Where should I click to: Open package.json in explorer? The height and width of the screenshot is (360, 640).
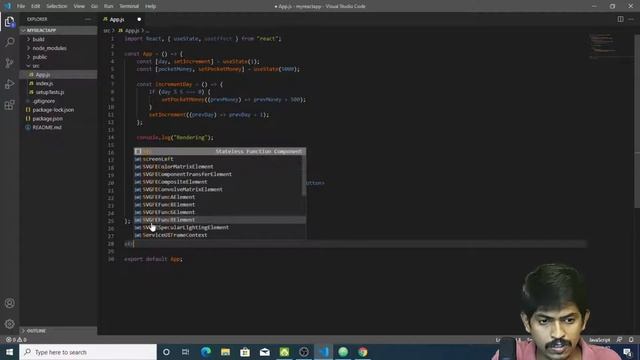tap(58, 118)
